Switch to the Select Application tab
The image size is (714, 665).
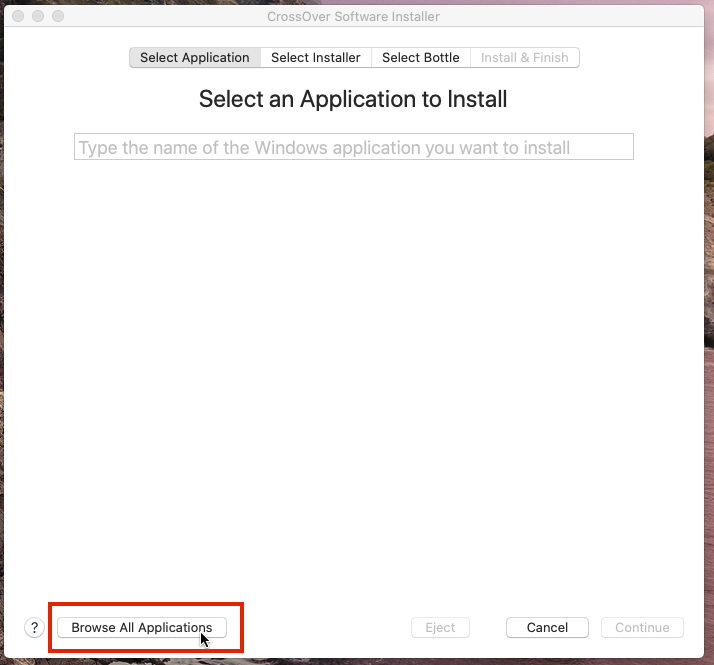[x=195, y=57]
